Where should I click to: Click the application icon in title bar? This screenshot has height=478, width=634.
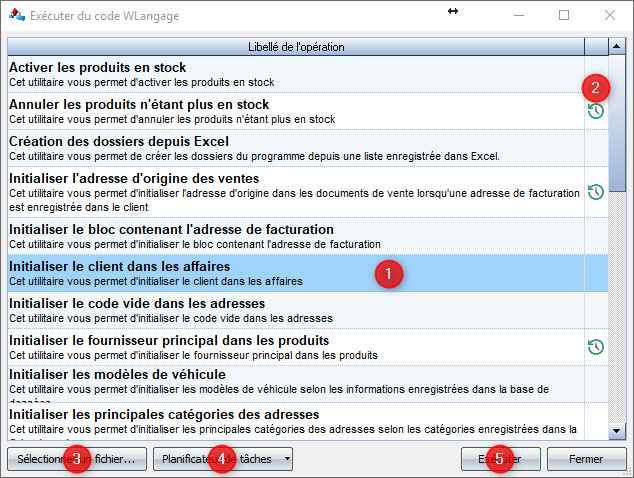17,16
